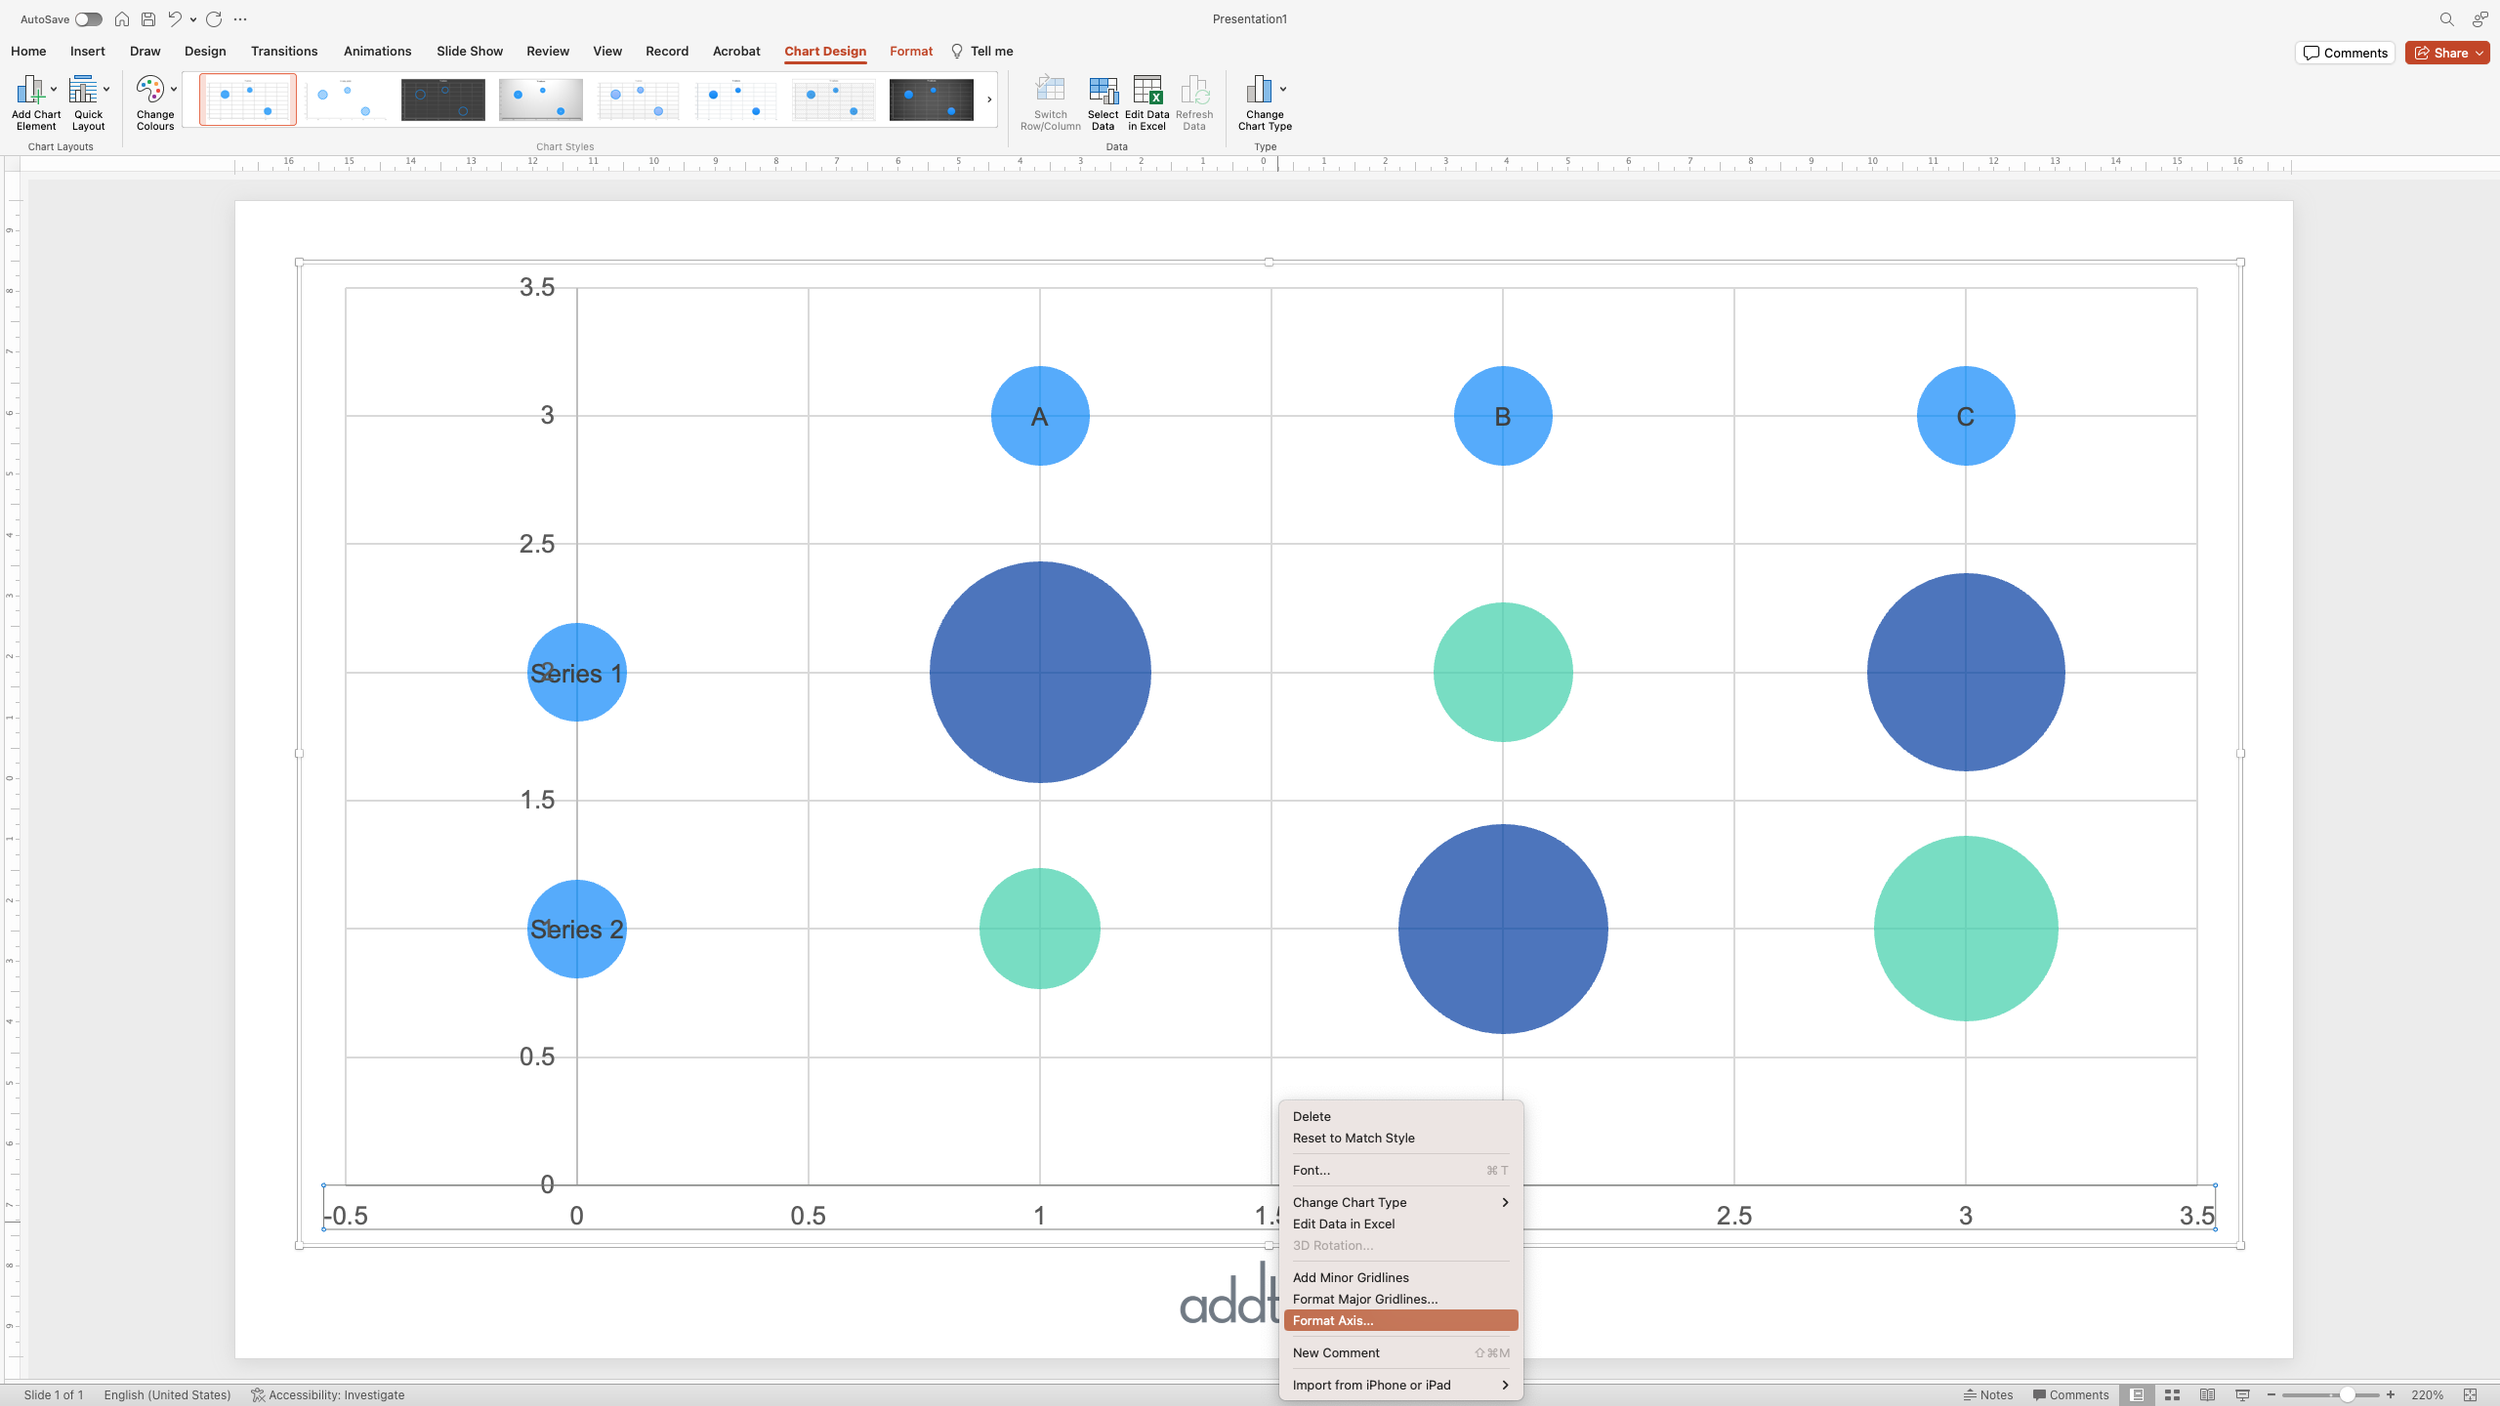Apply the last dark chart style thumbnail
Screen dimensions: 2500x1406
tap(931, 99)
